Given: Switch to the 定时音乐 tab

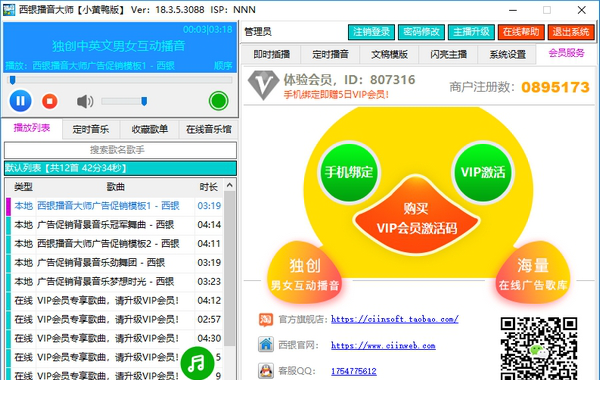Looking at the screenshot, I should point(91,129).
